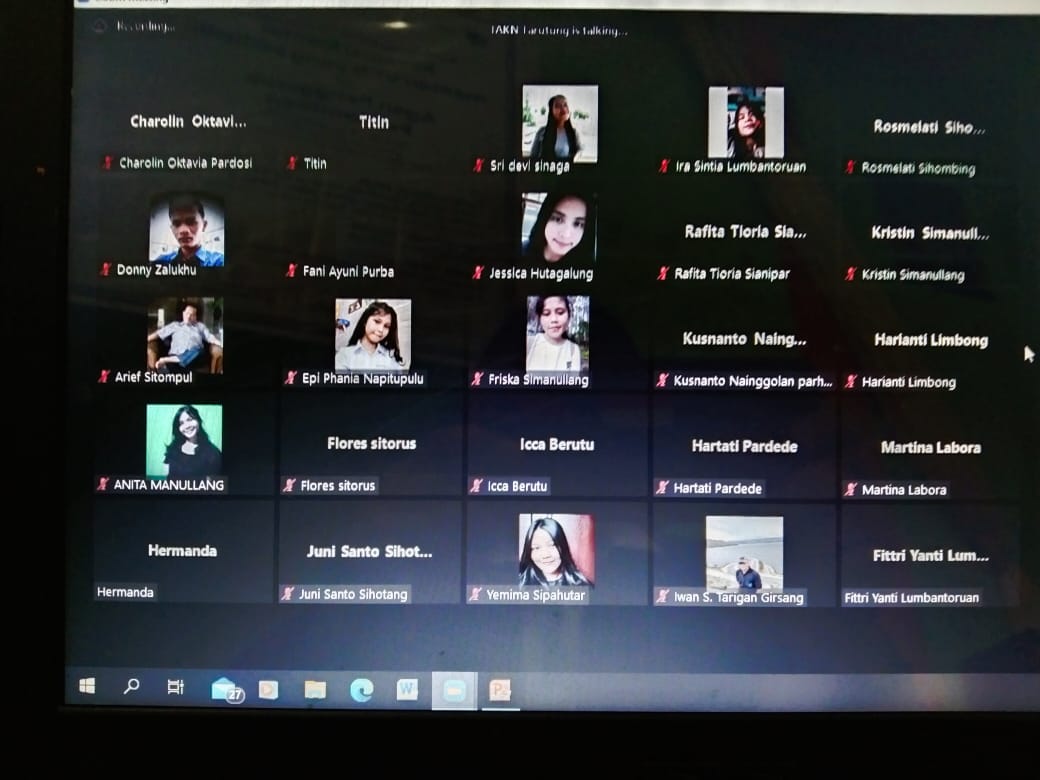Click the large 'Rafita Tioria Sia...' tile name
Viewport: 1040px width, 780px height.
click(x=746, y=231)
